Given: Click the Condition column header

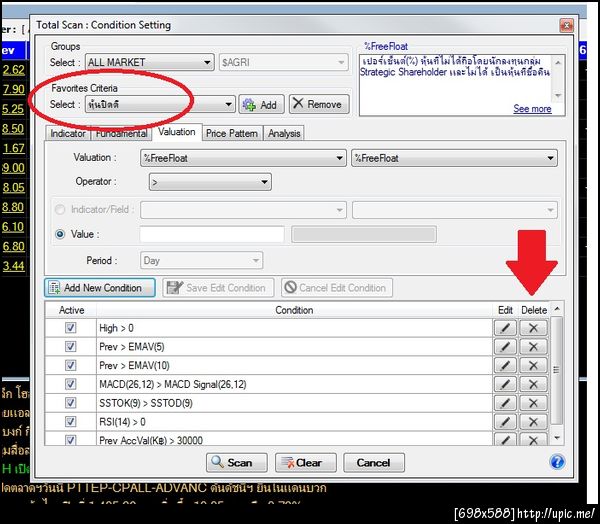Looking at the screenshot, I should (x=294, y=310).
